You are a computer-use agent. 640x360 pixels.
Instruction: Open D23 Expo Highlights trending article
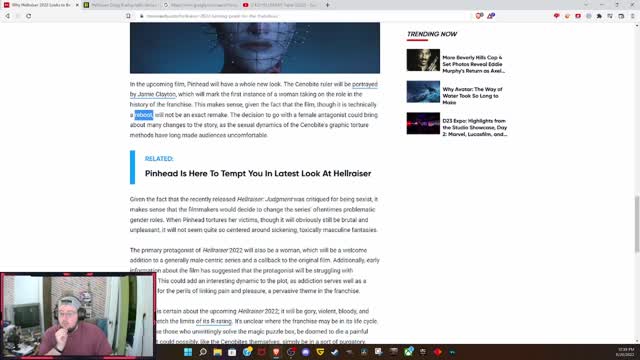click(x=475, y=127)
